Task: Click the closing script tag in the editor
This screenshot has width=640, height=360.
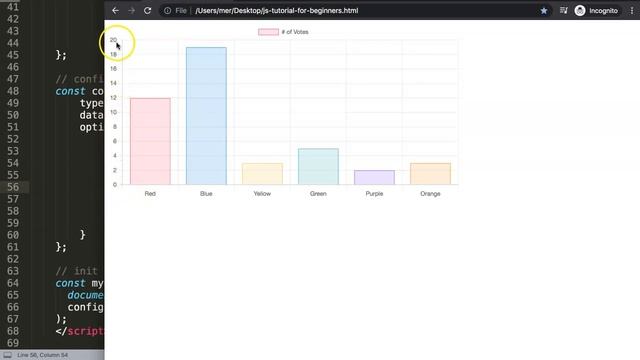Action: click(x=80, y=331)
